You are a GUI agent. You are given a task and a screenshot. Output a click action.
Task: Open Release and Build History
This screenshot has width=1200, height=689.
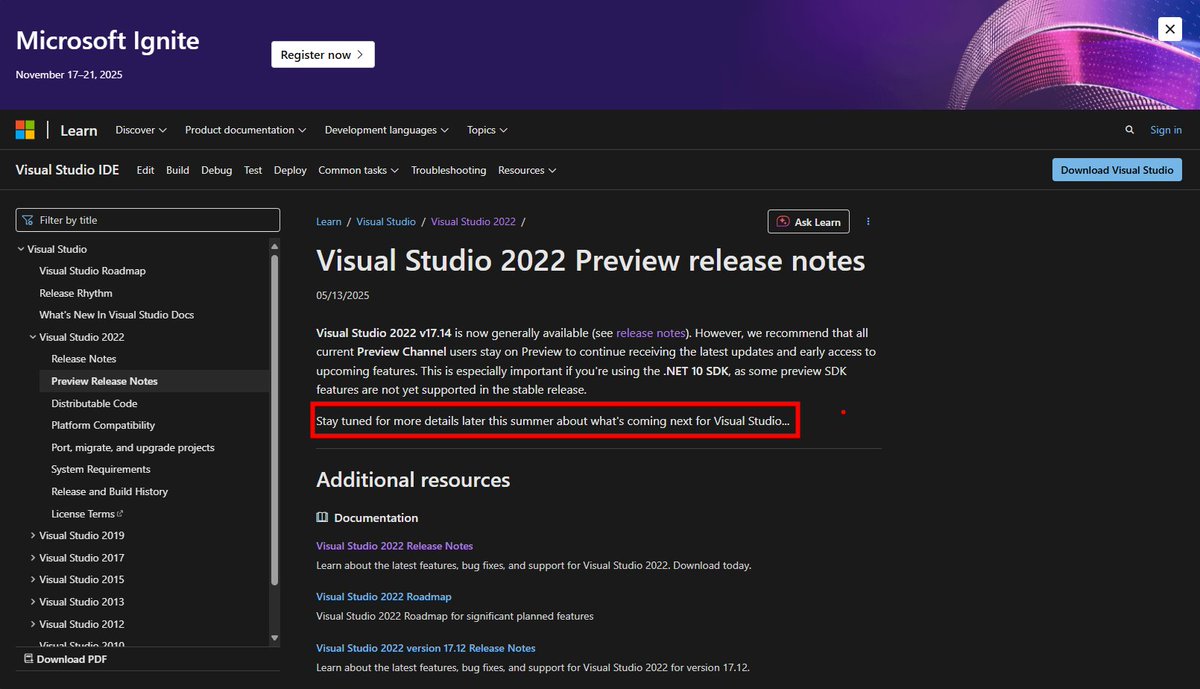tap(110, 492)
